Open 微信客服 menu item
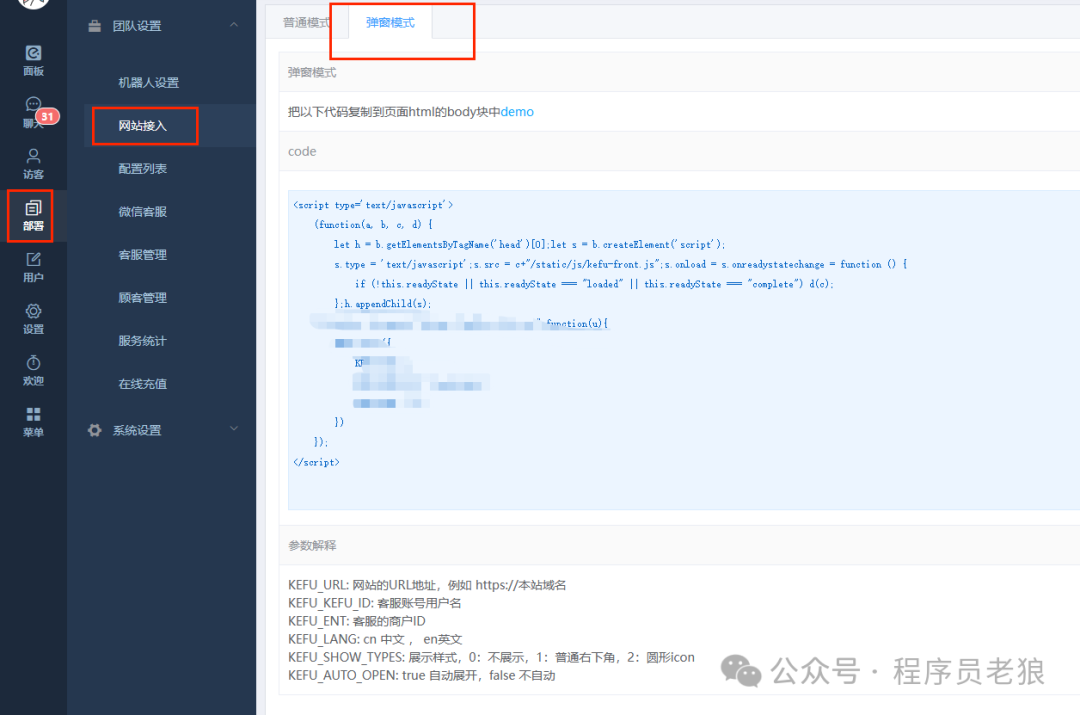 tap(143, 212)
